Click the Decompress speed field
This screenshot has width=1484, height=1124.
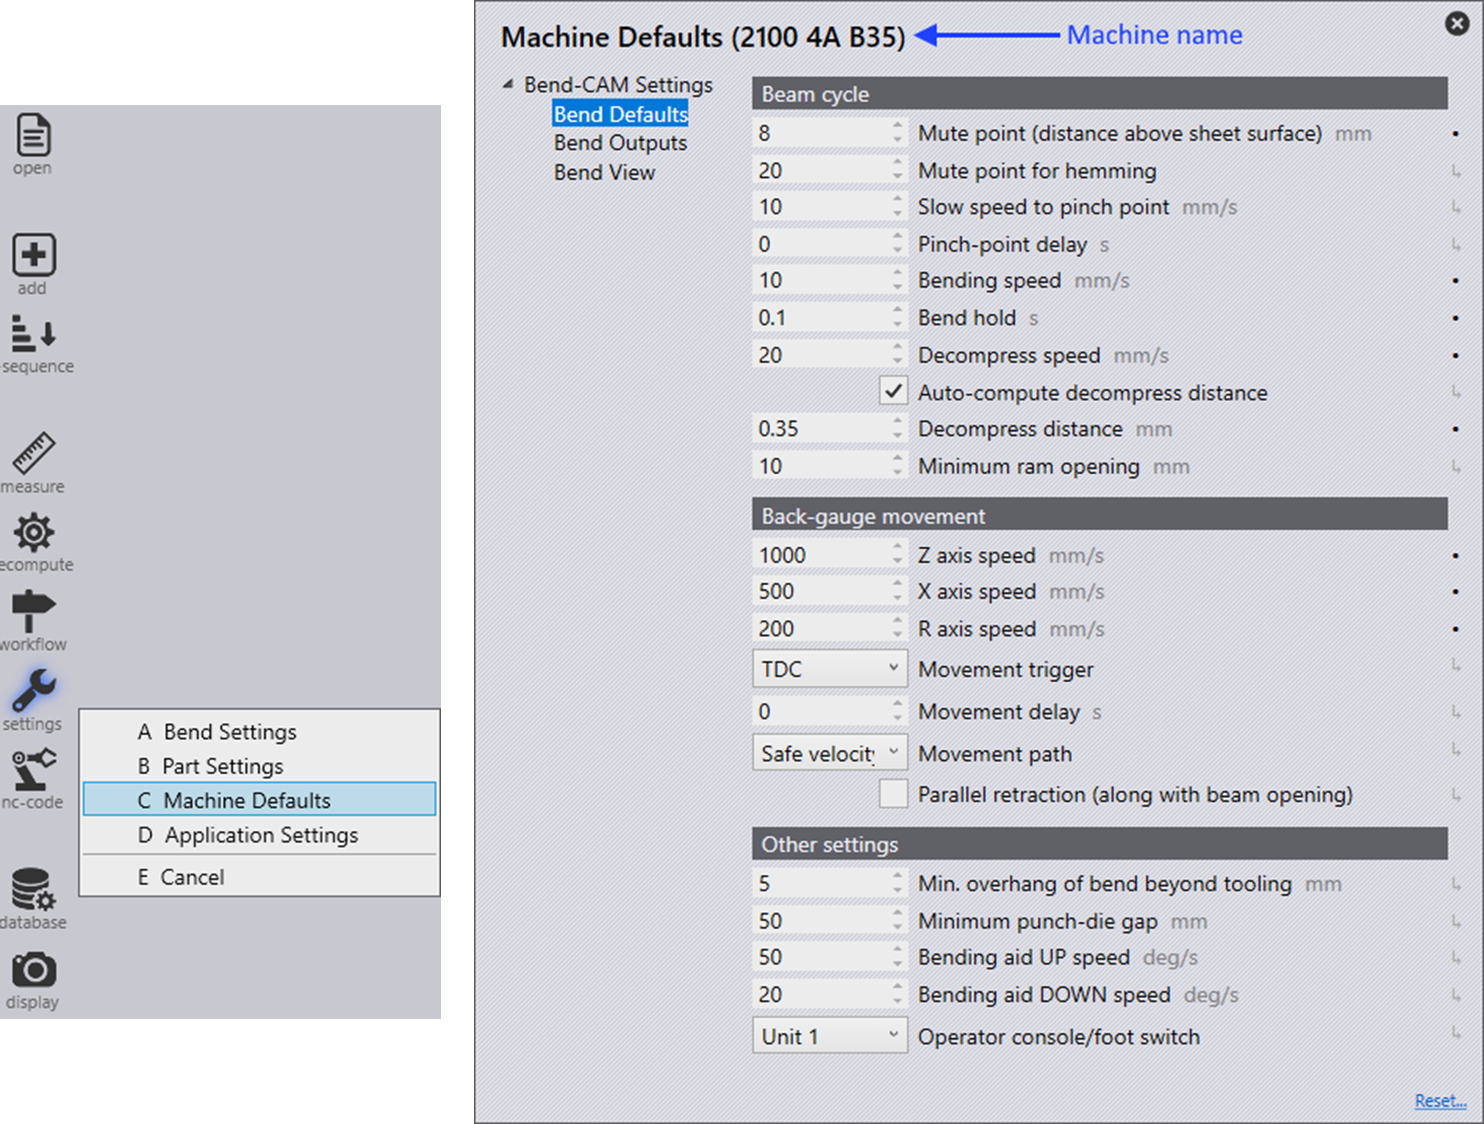(828, 355)
